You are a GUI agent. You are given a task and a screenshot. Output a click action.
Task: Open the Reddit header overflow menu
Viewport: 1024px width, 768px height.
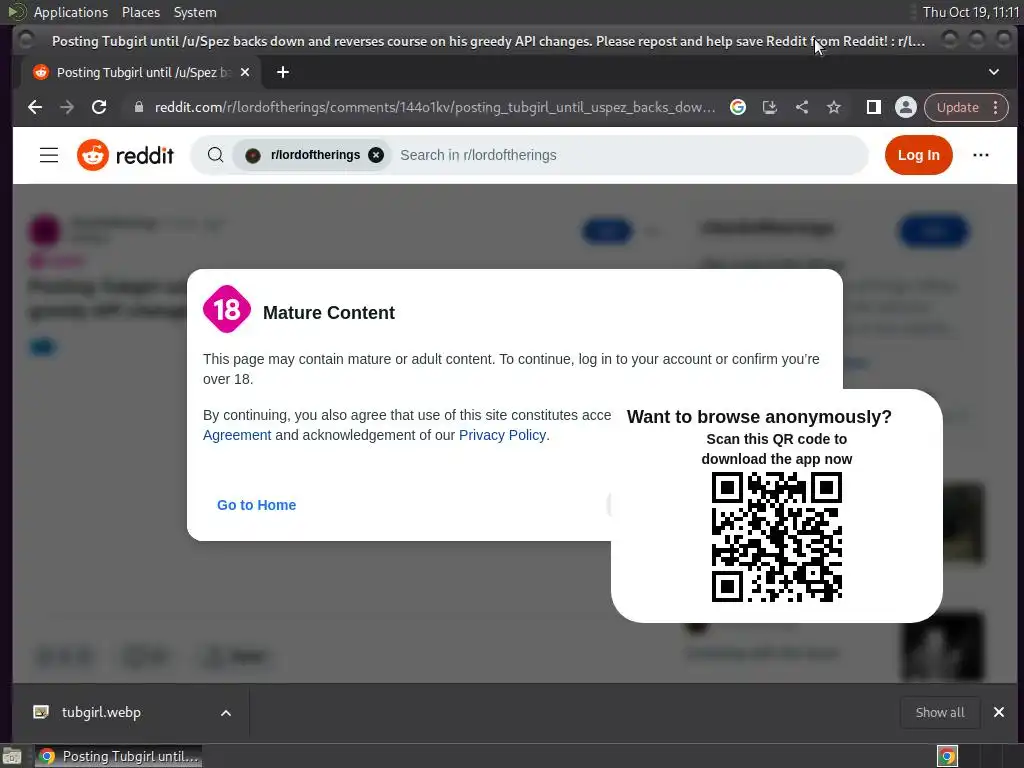pos(980,155)
